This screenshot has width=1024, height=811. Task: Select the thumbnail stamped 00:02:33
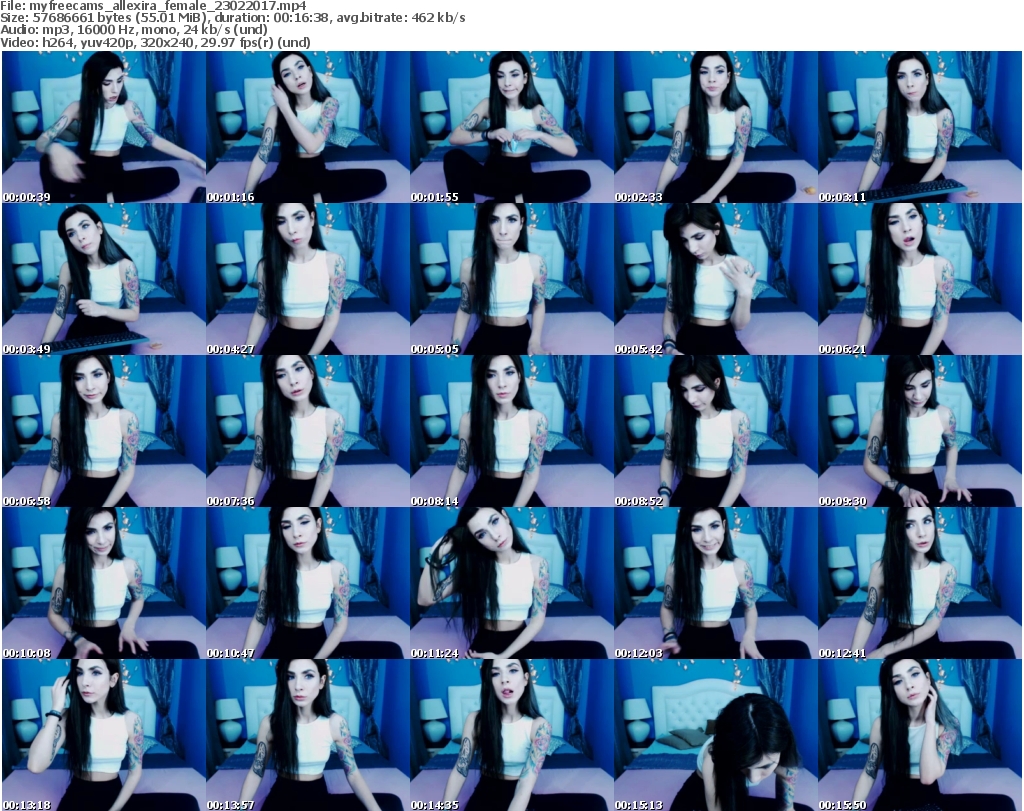pyautogui.click(x=716, y=127)
